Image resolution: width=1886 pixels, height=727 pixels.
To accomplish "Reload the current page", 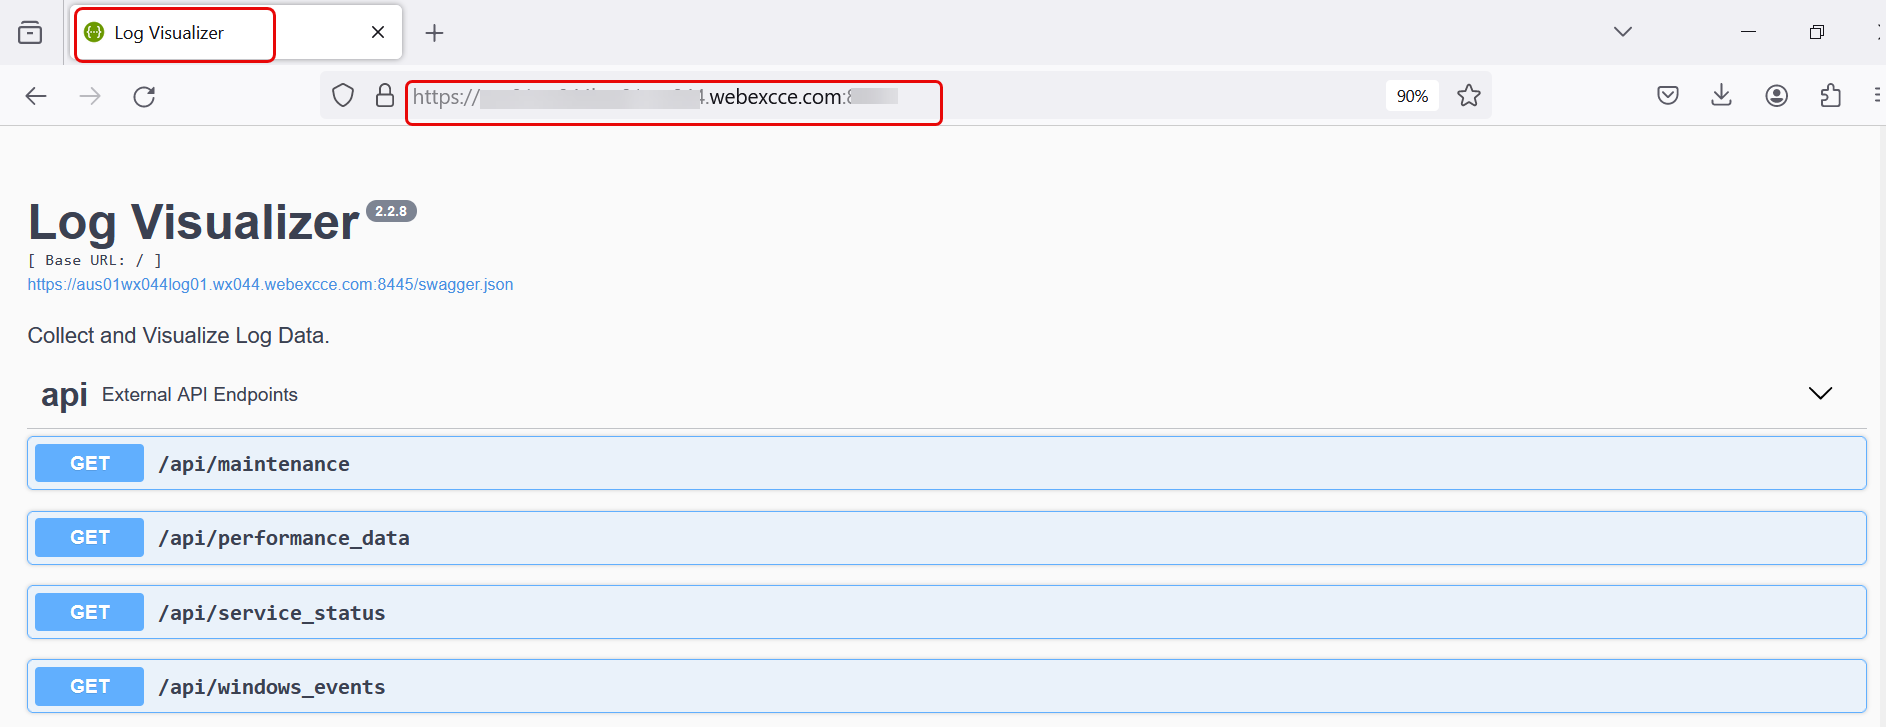I will [x=144, y=96].
